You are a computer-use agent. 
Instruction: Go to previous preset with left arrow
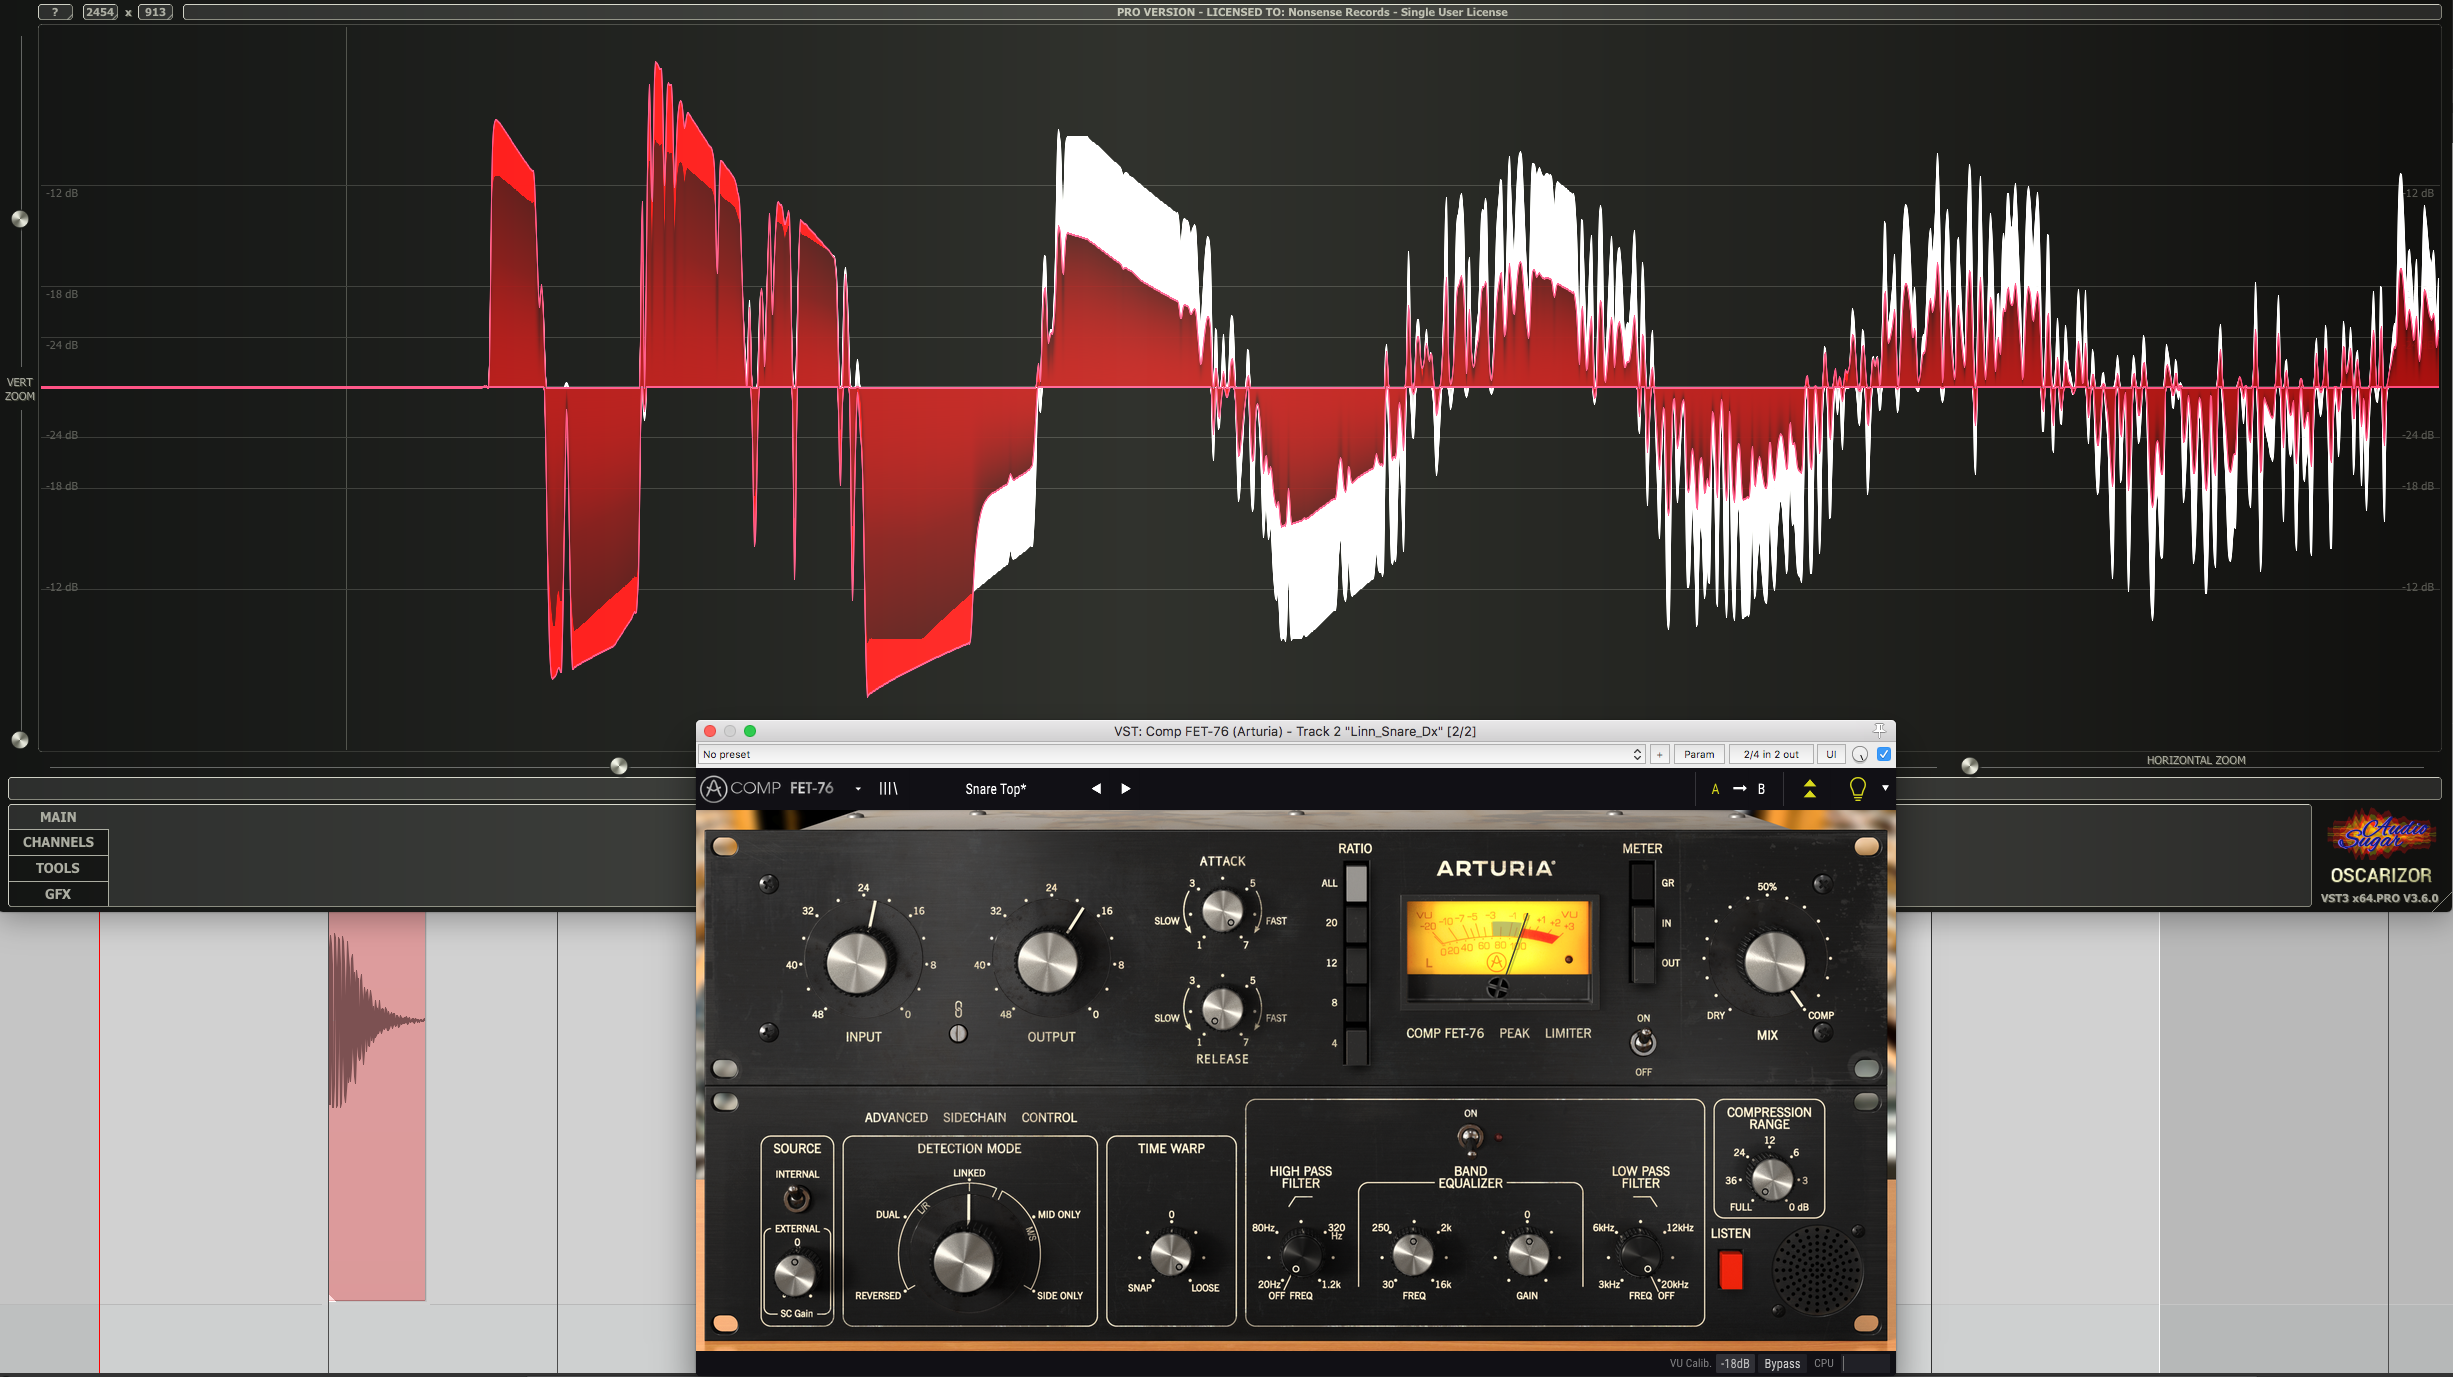(1096, 789)
